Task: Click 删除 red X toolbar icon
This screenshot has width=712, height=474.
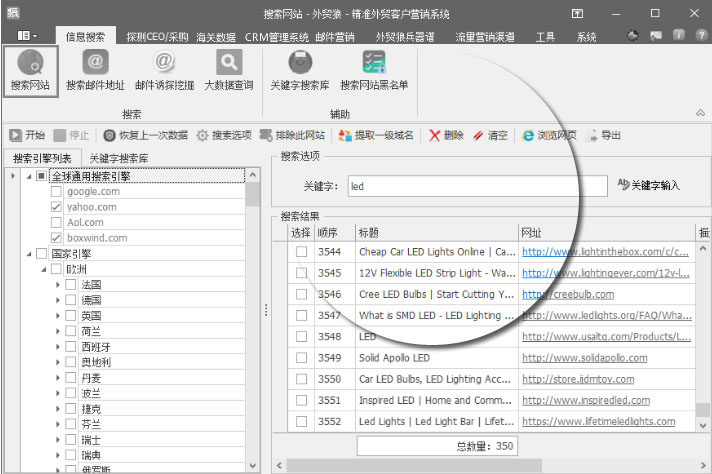Action: pyautogui.click(x=446, y=135)
